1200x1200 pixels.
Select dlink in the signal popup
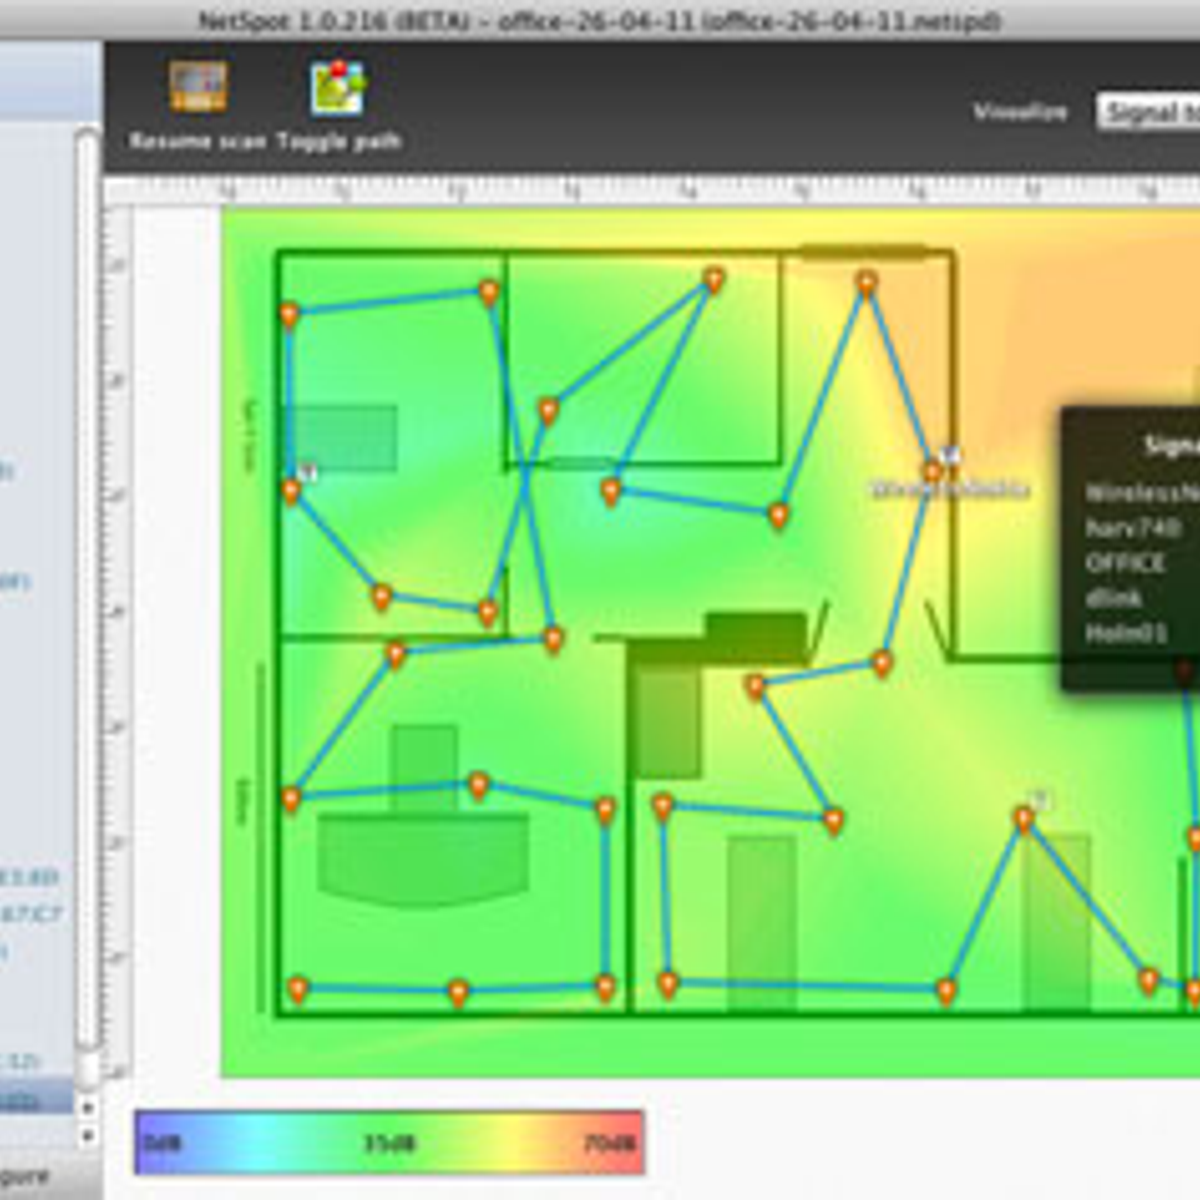(1114, 597)
